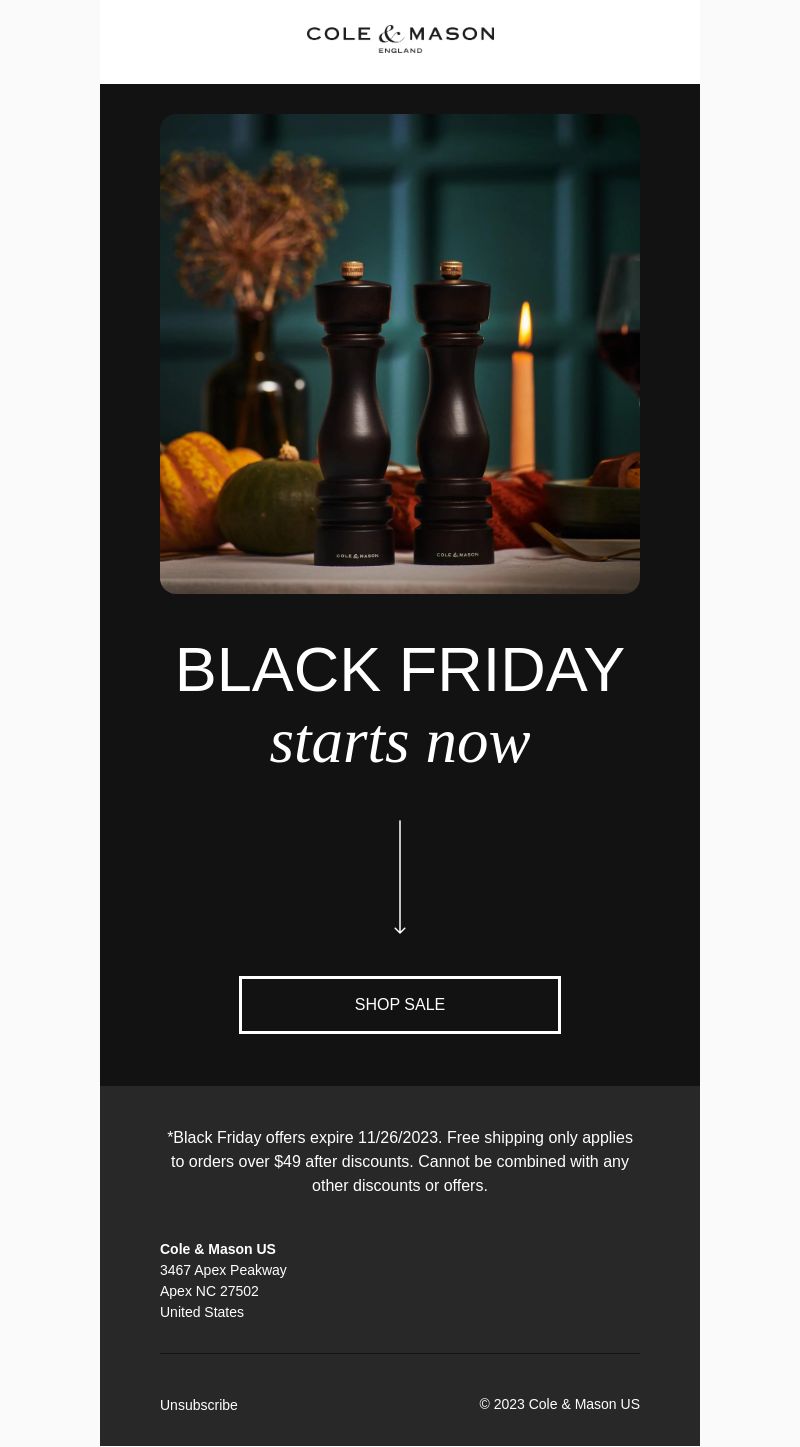Click the BLACK FRIDAY headline
800x1447 pixels.
coord(400,670)
